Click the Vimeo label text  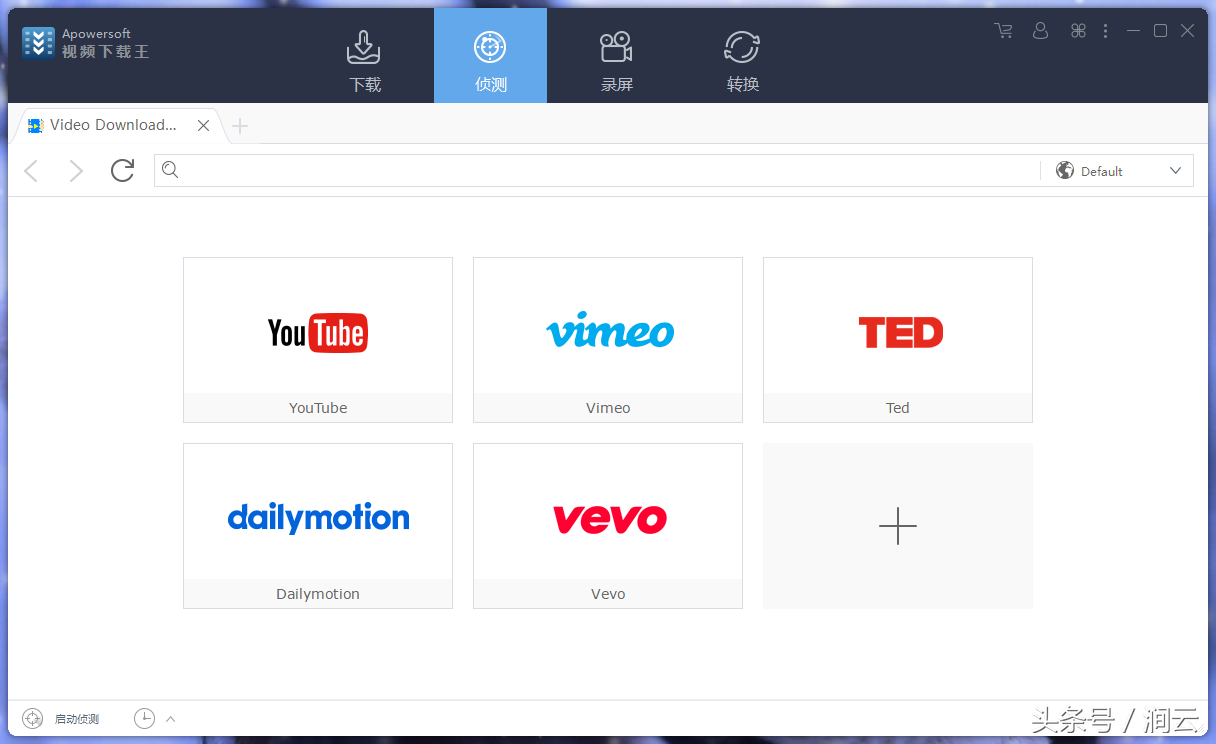pos(608,408)
